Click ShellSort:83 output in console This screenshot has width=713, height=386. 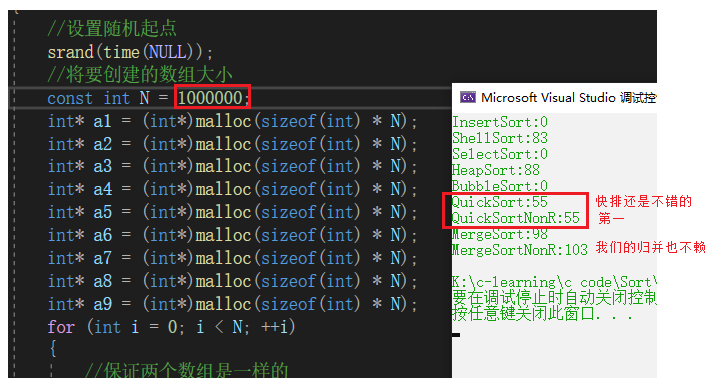(500, 138)
